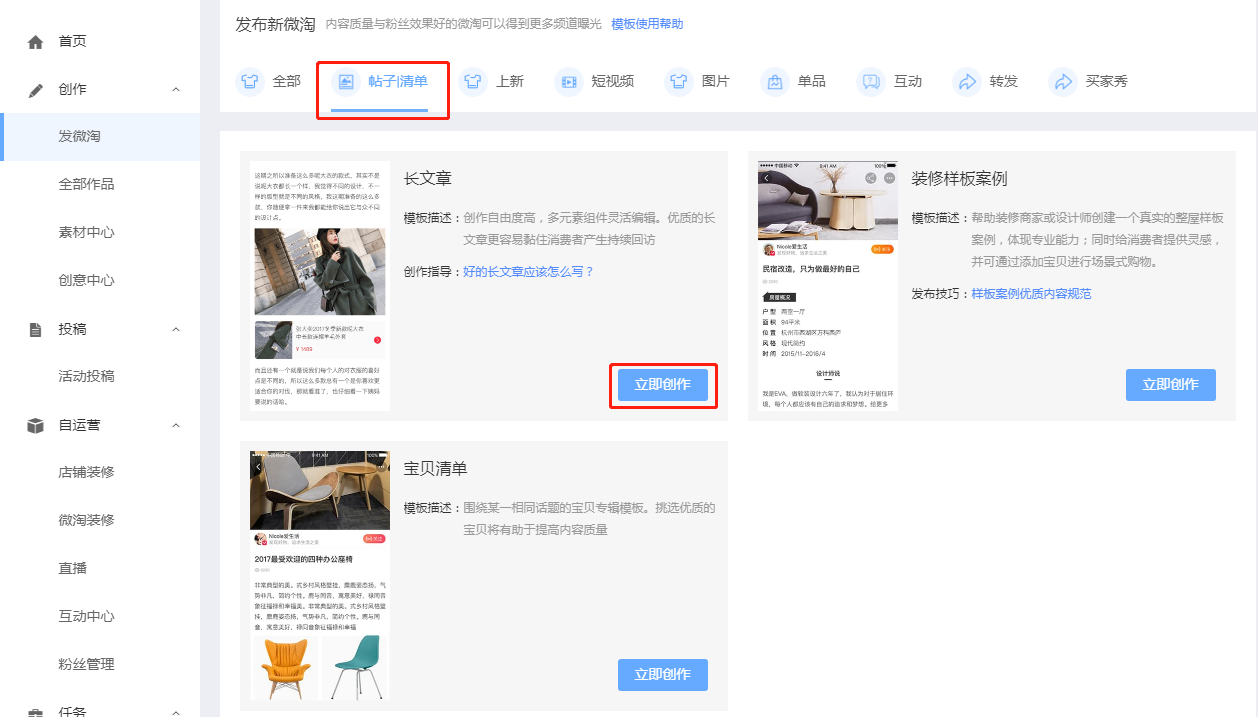Click the 长文章 template preview thumbnail
The image size is (1258, 717).
[320, 286]
